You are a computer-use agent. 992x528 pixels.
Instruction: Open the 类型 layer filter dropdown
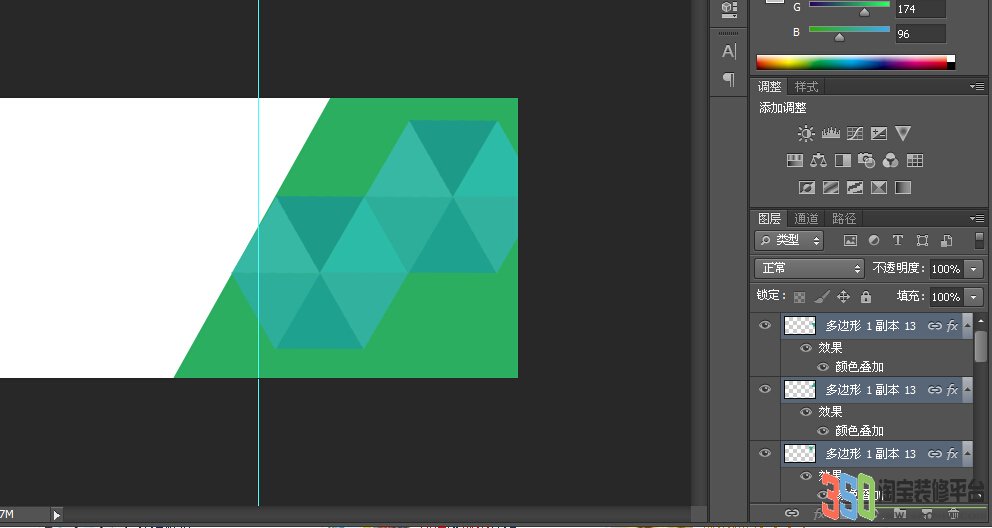coord(789,240)
